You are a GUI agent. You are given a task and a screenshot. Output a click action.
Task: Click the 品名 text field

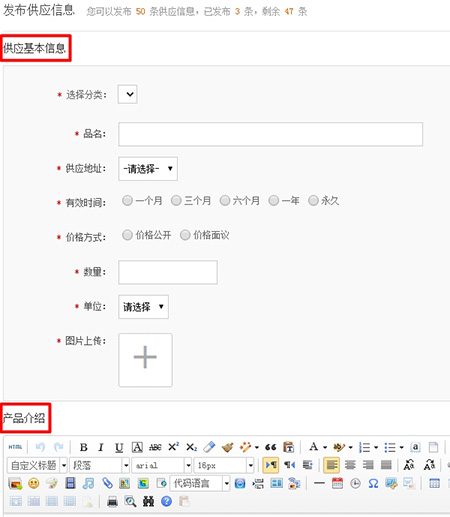pyautogui.click(x=270, y=134)
